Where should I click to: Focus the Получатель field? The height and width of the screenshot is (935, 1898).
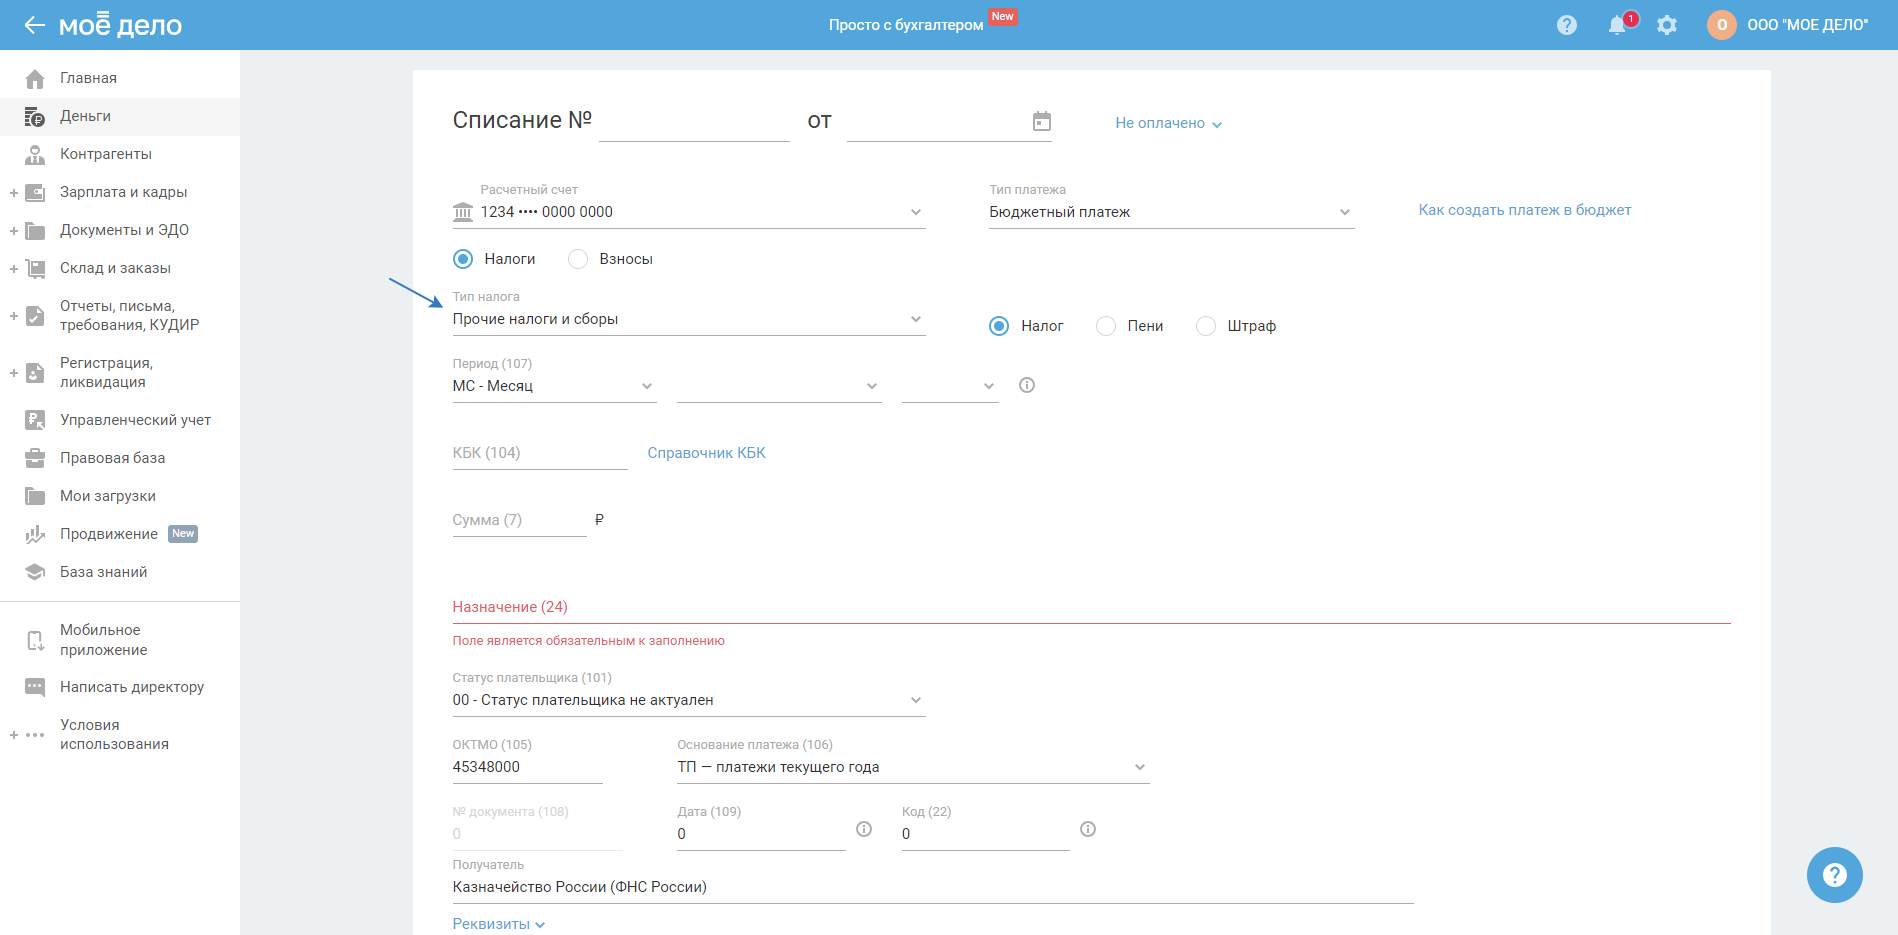933,887
